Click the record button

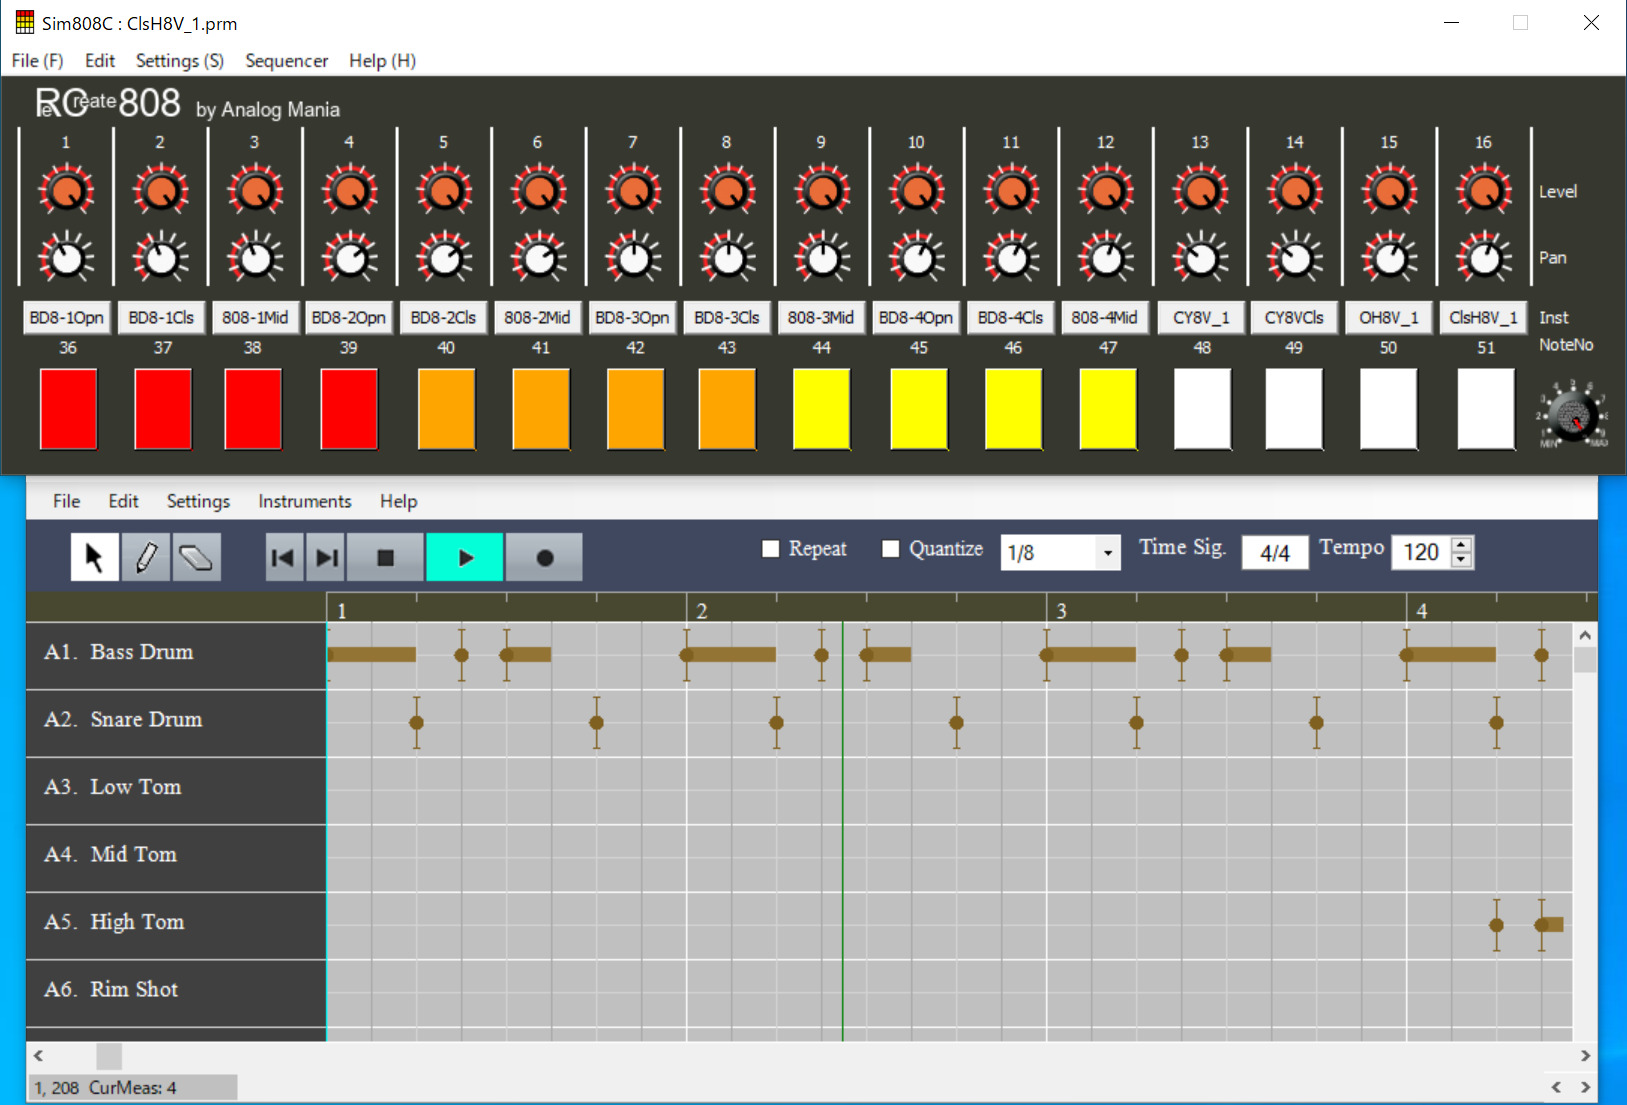[x=544, y=557]
